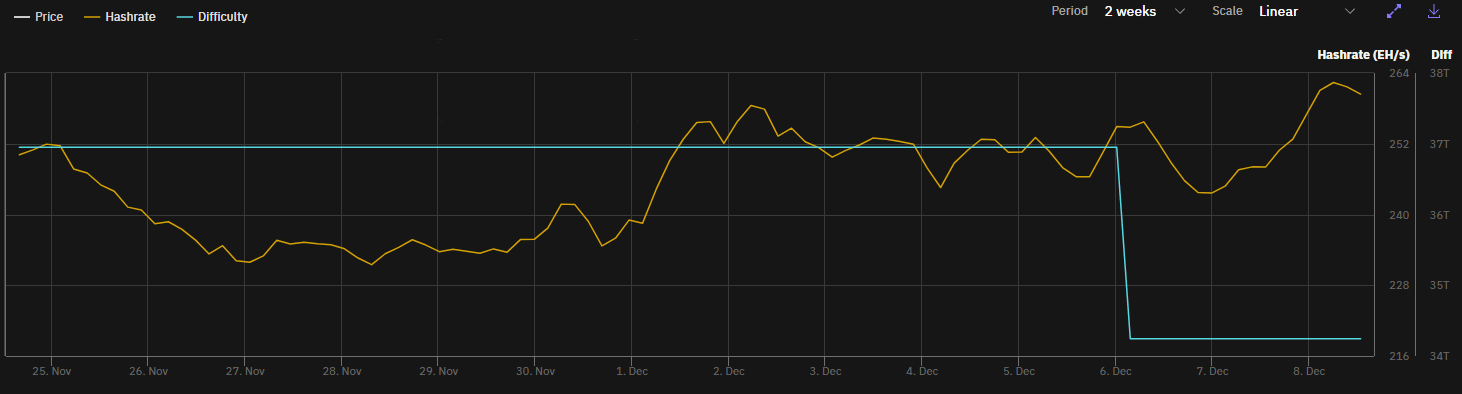The width and height of the screenshot is (1462, 394).
Task: Click the 34T difficulty axis value
Action: [x=1441, y=356]
